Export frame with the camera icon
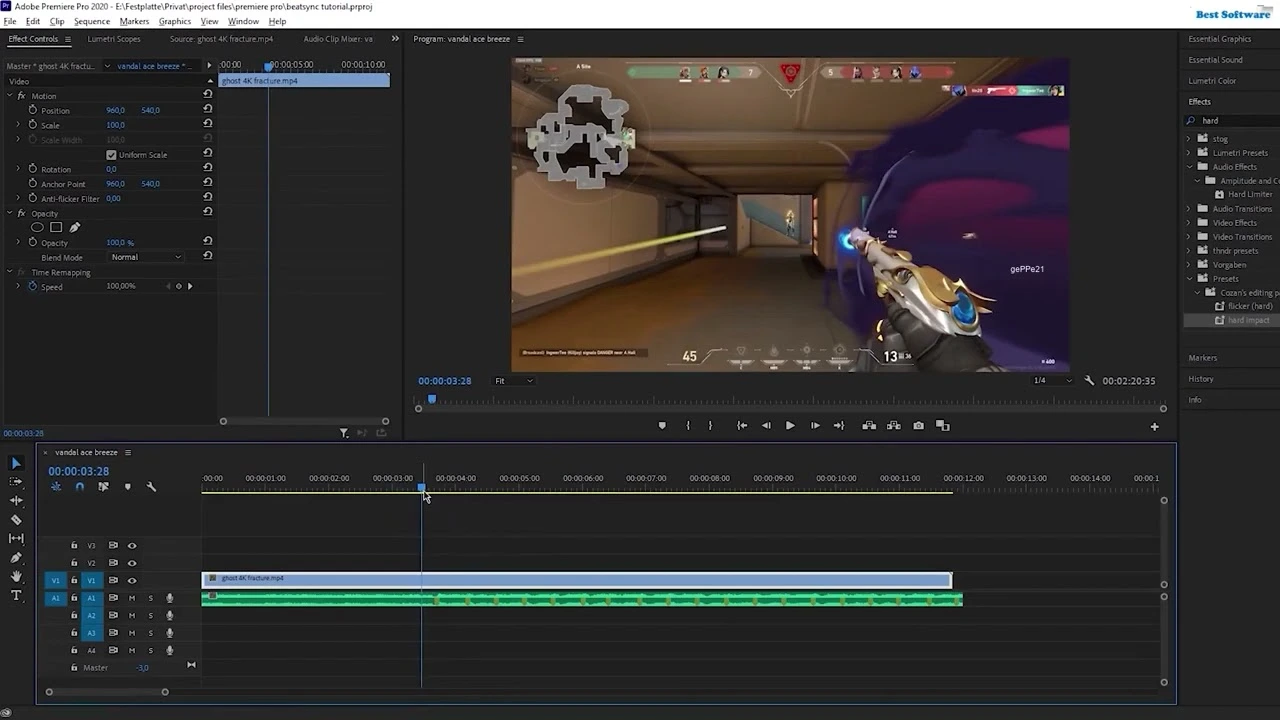 918,425
